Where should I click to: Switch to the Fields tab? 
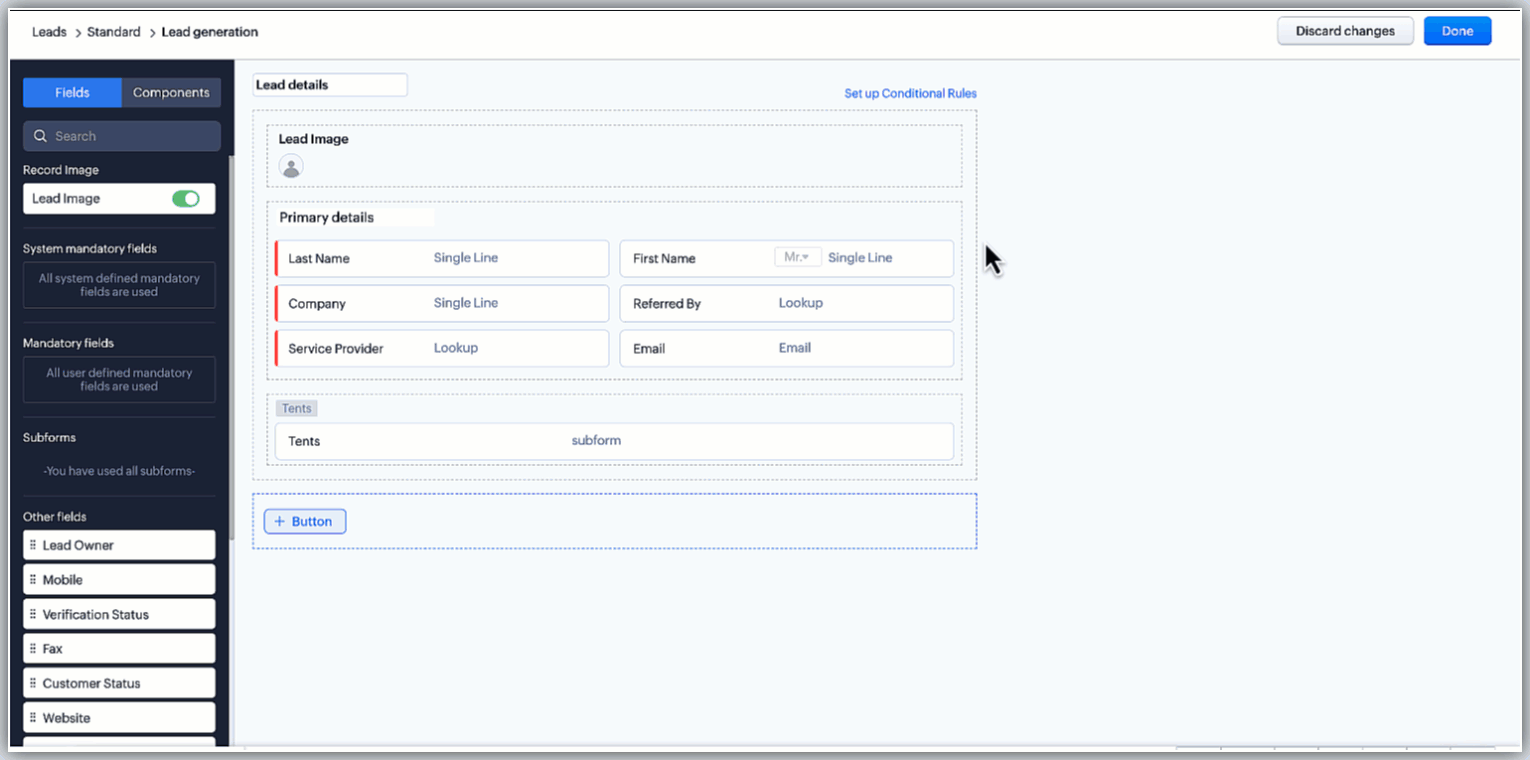coord(72,93)
